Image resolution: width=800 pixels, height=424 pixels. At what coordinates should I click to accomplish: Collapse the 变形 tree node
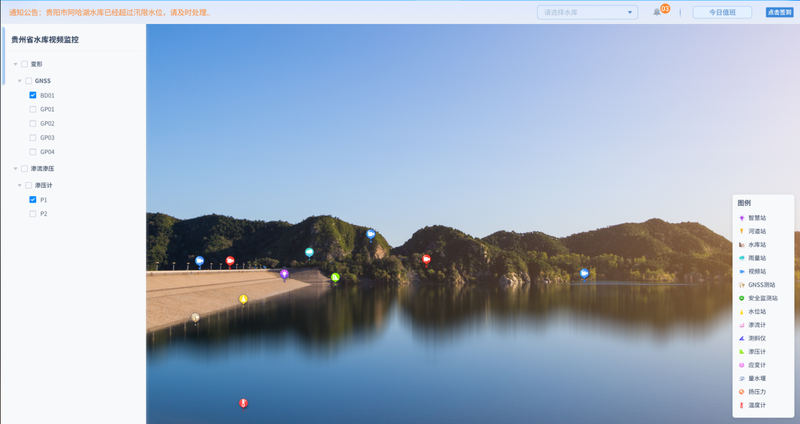[15, 64]
